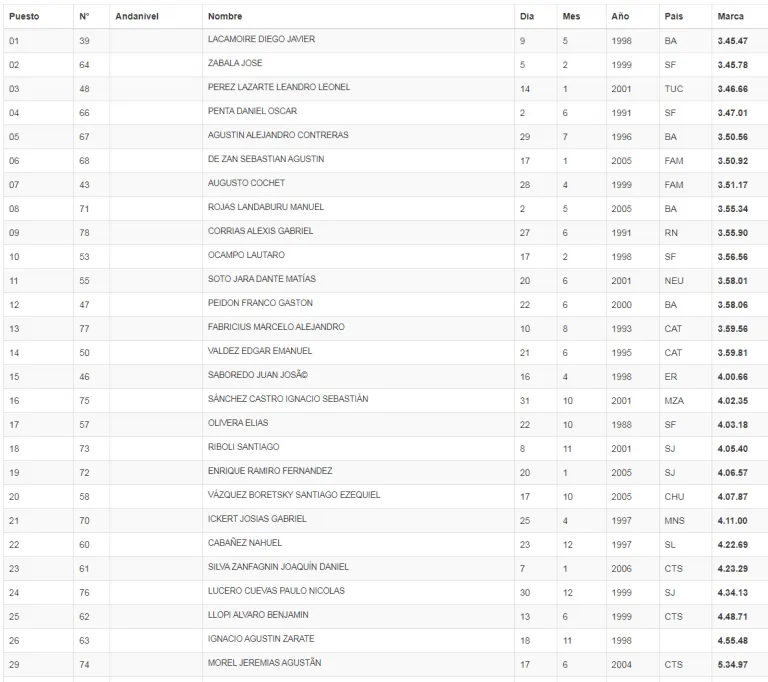Screen dimensions: 768x682
Task: Select the FABRICIUS MARCELO ALEJANDRO row
Action: click(x=276, y=327)
